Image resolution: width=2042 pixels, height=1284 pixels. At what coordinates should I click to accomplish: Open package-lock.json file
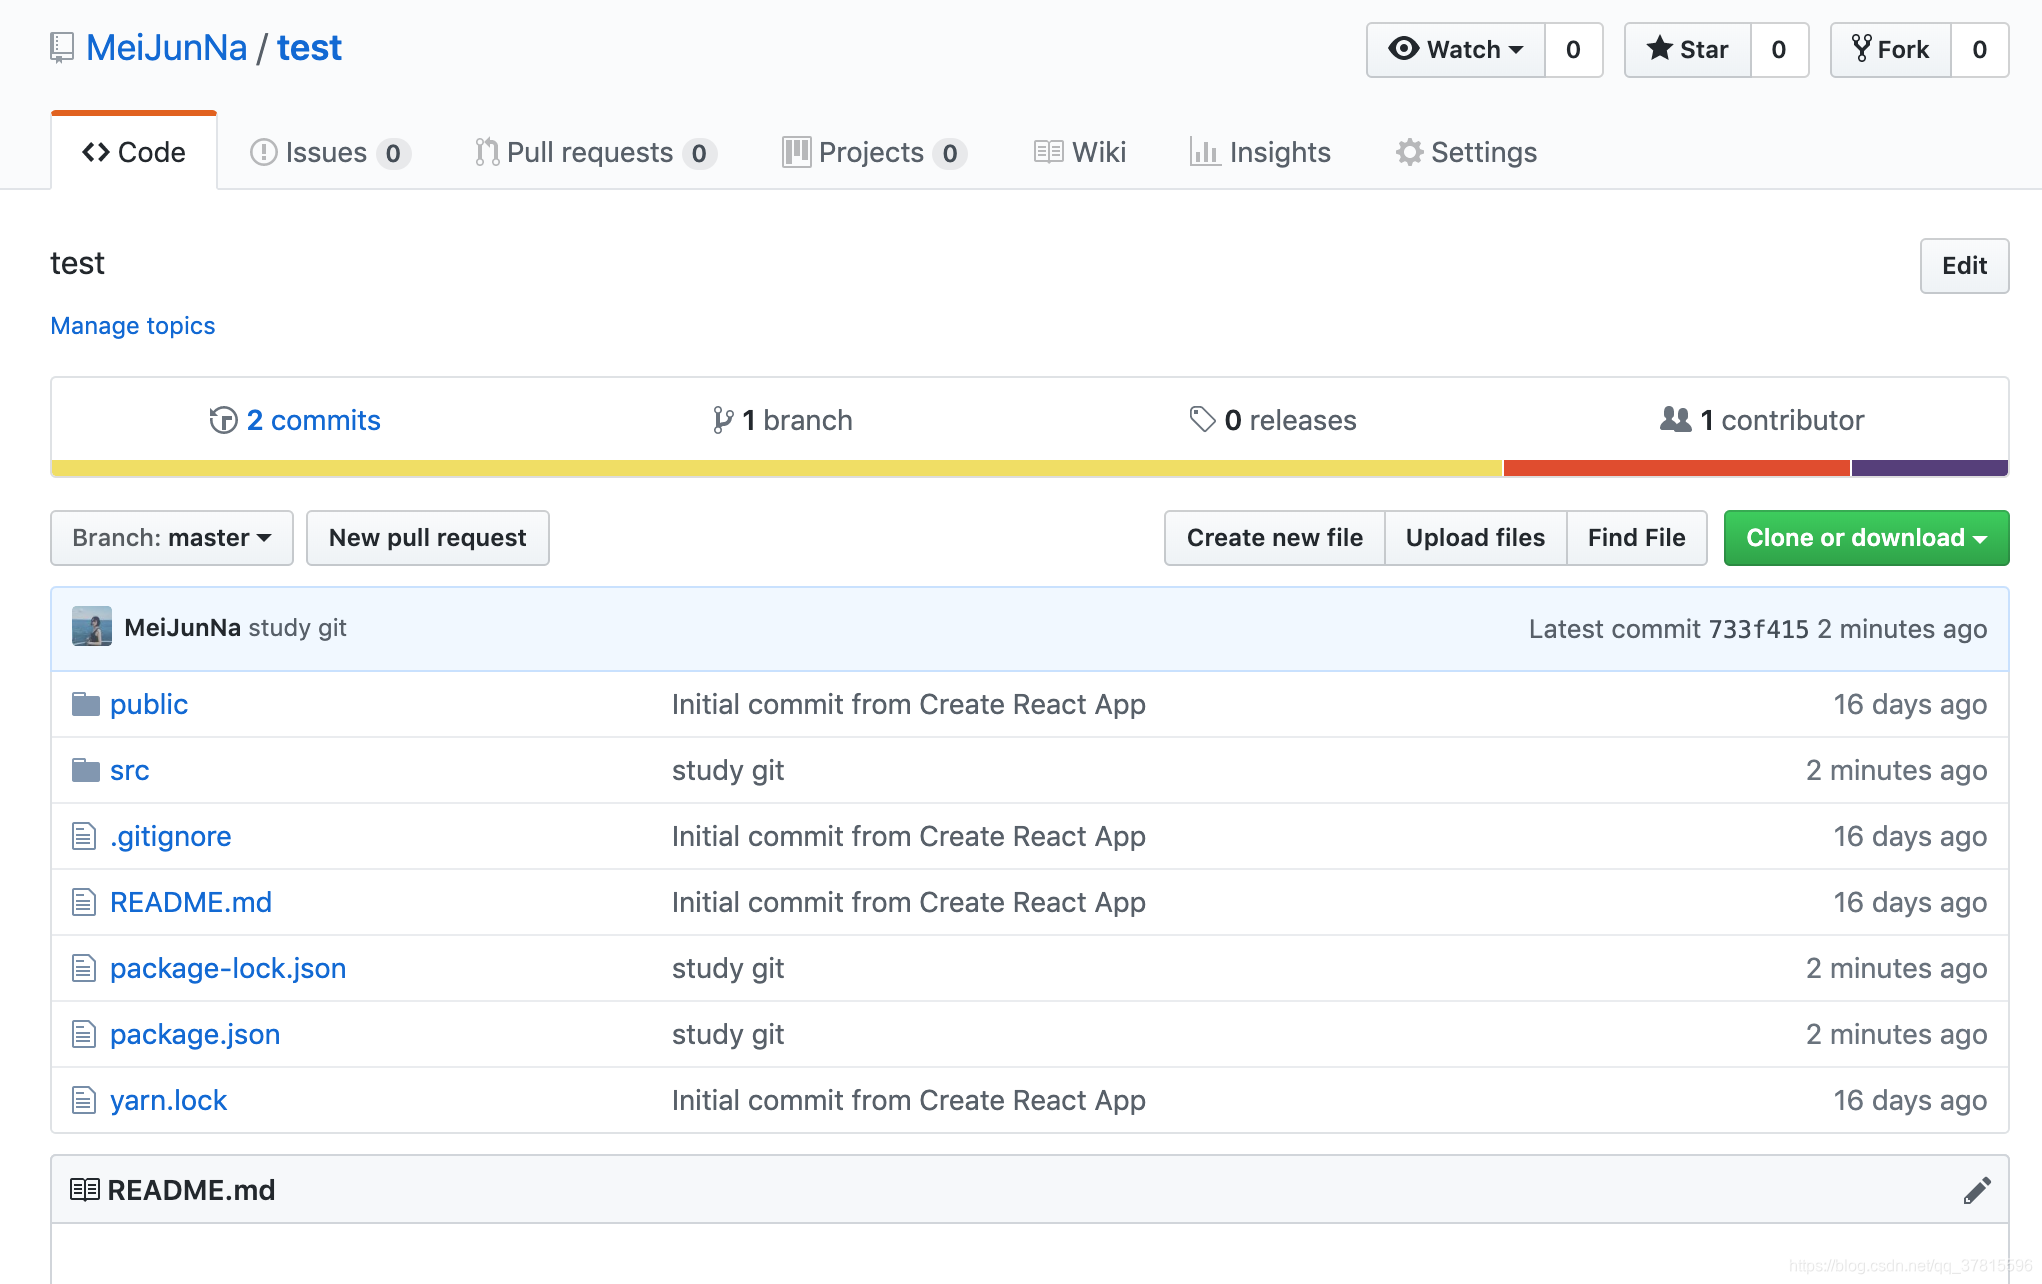pos(228,968)
